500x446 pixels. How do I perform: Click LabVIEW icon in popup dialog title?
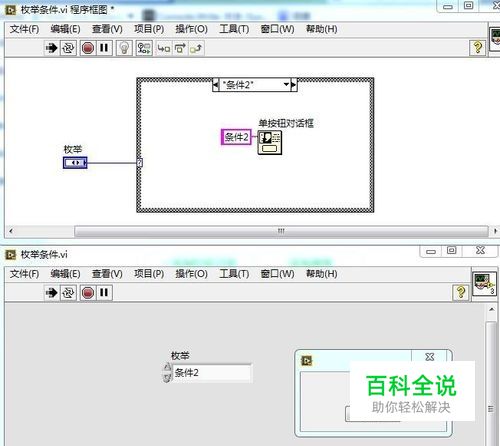pos(306,361)
